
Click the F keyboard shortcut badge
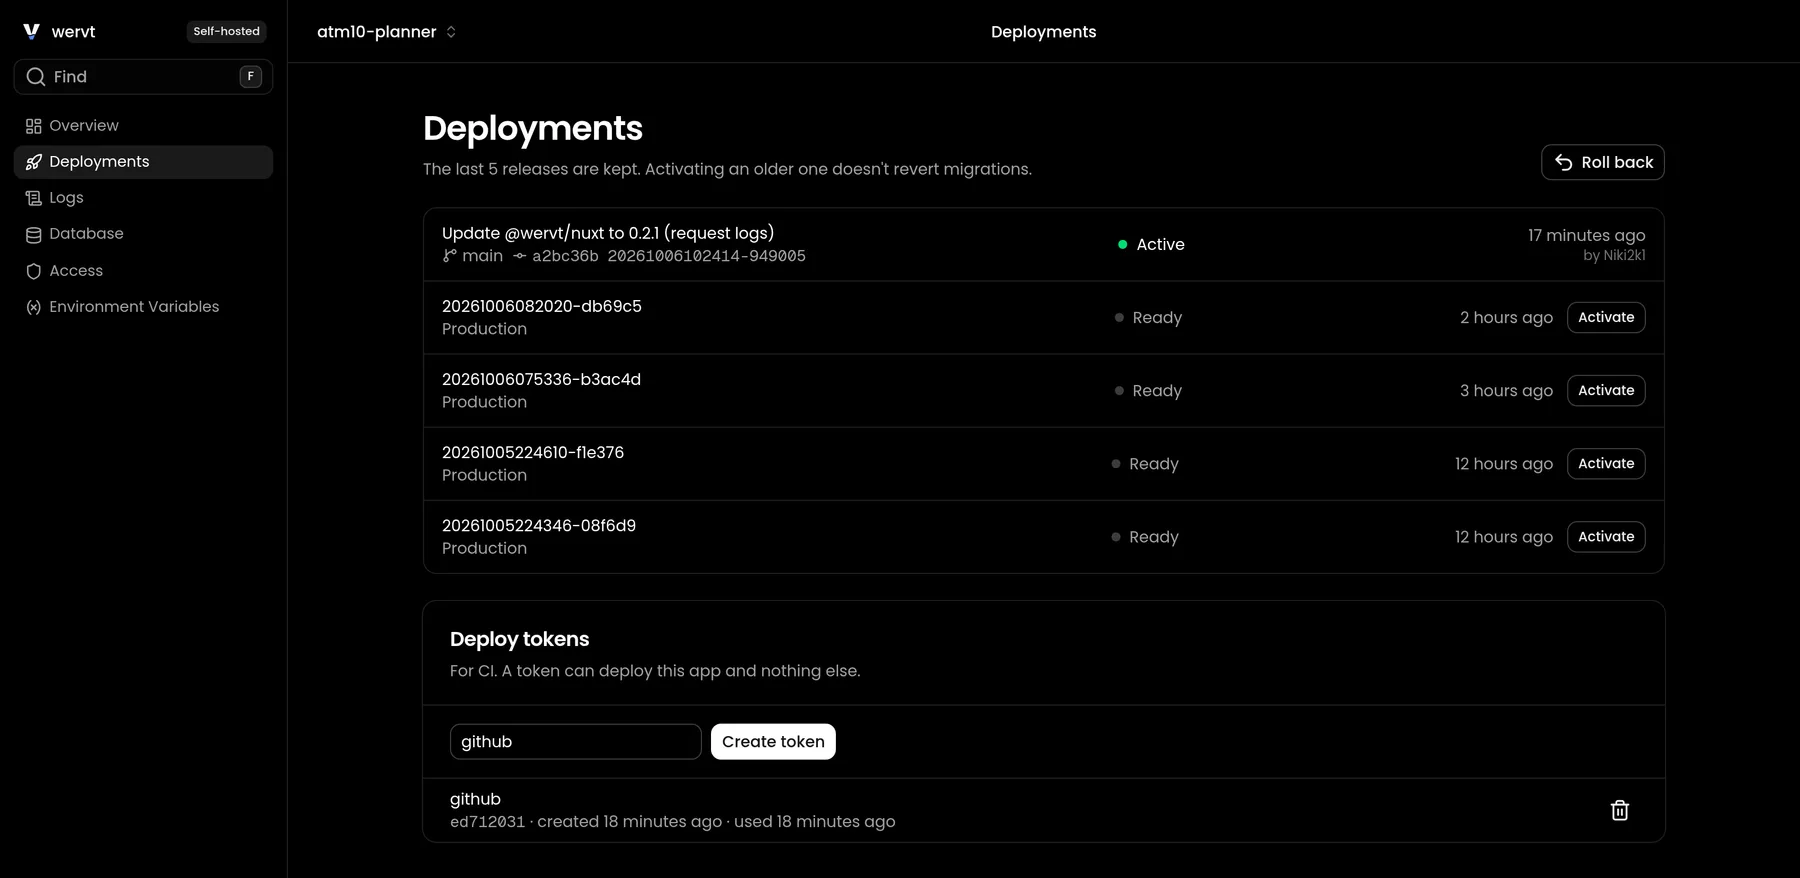click(x=250, y=77)
